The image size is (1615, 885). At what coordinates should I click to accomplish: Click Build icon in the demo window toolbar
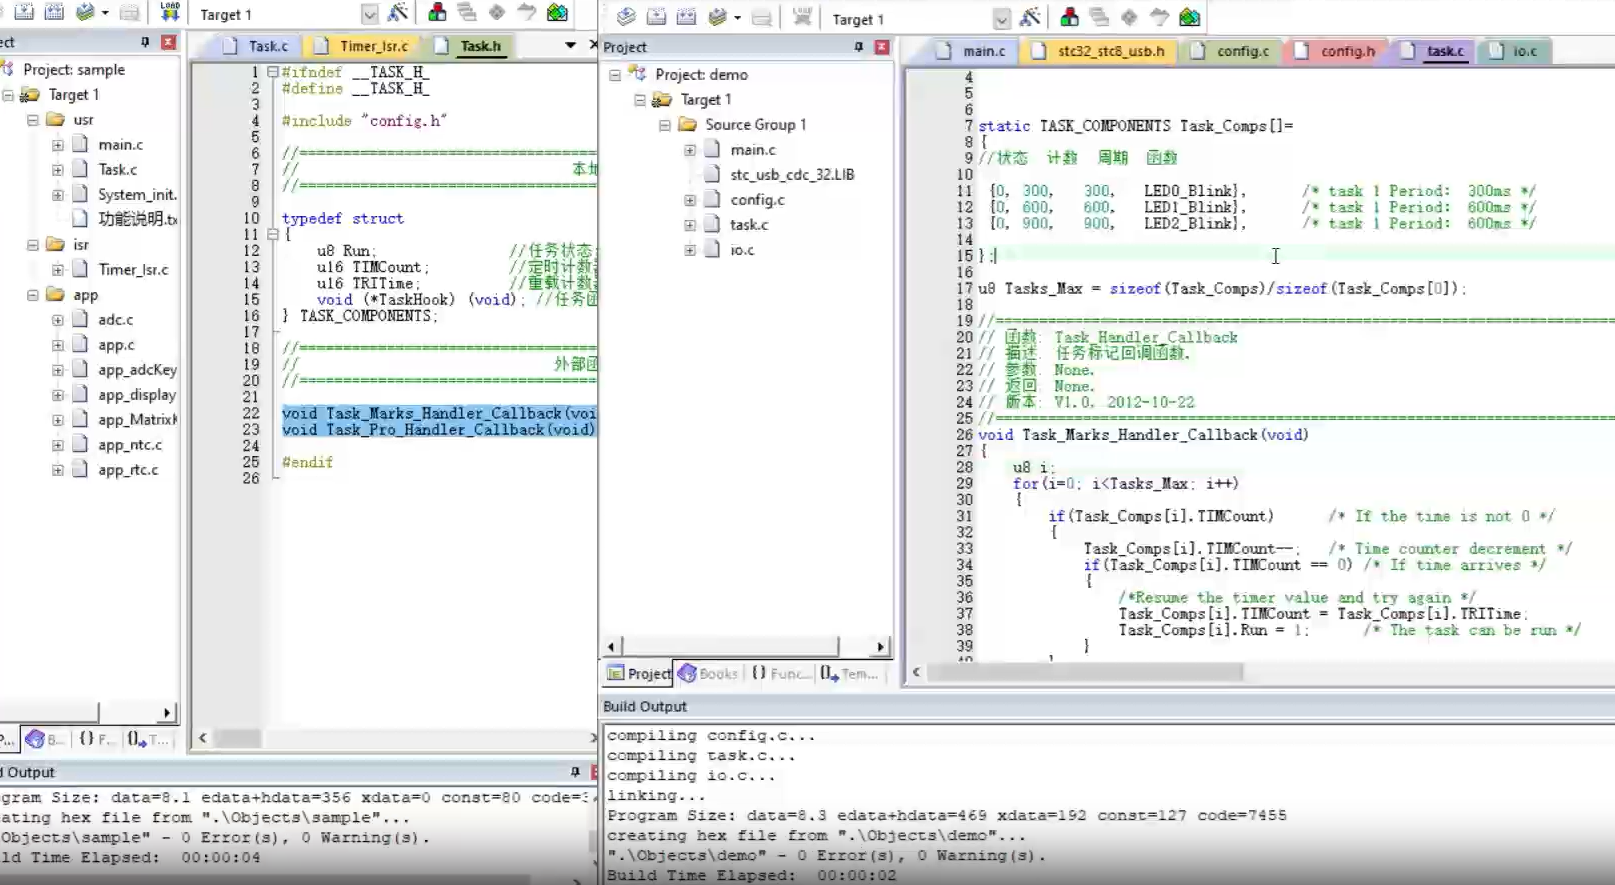click(656, 17)
